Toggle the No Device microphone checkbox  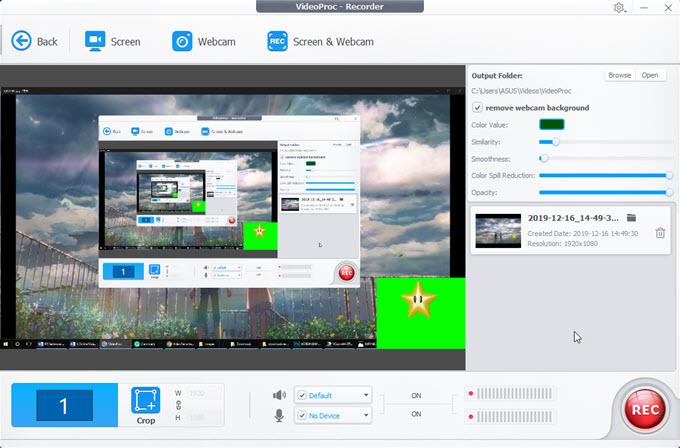click(x=301, y=414)
